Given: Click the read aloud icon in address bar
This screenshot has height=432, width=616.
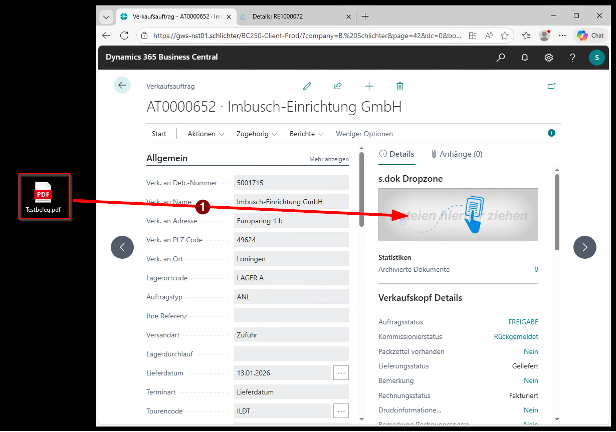Looking at the screenshot, I should [489, 36].
